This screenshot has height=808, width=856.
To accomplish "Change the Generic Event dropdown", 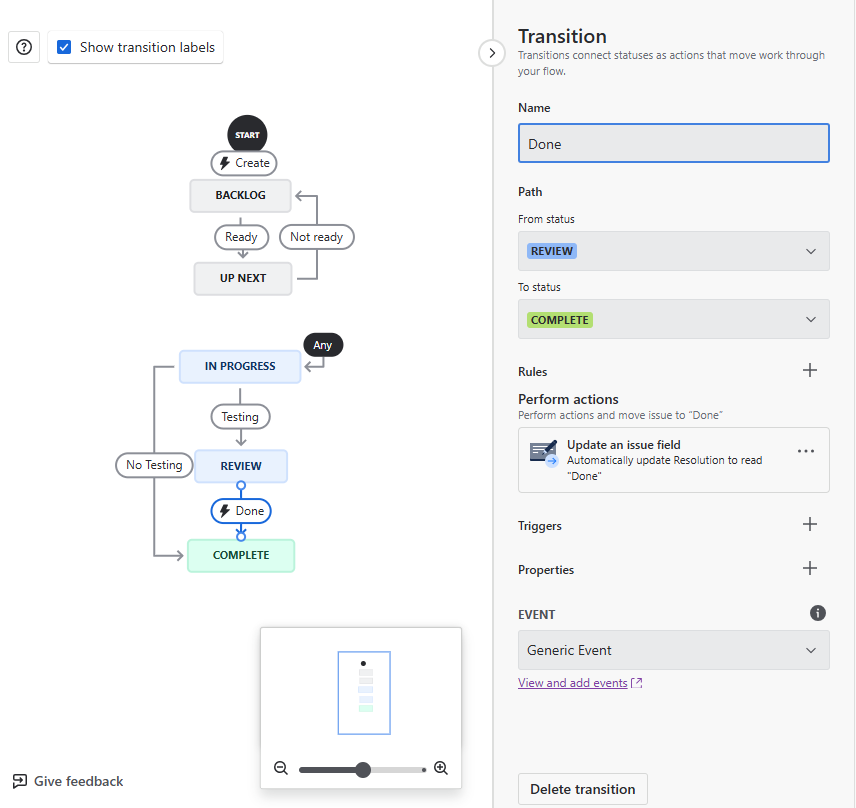I will pos(673,650).
